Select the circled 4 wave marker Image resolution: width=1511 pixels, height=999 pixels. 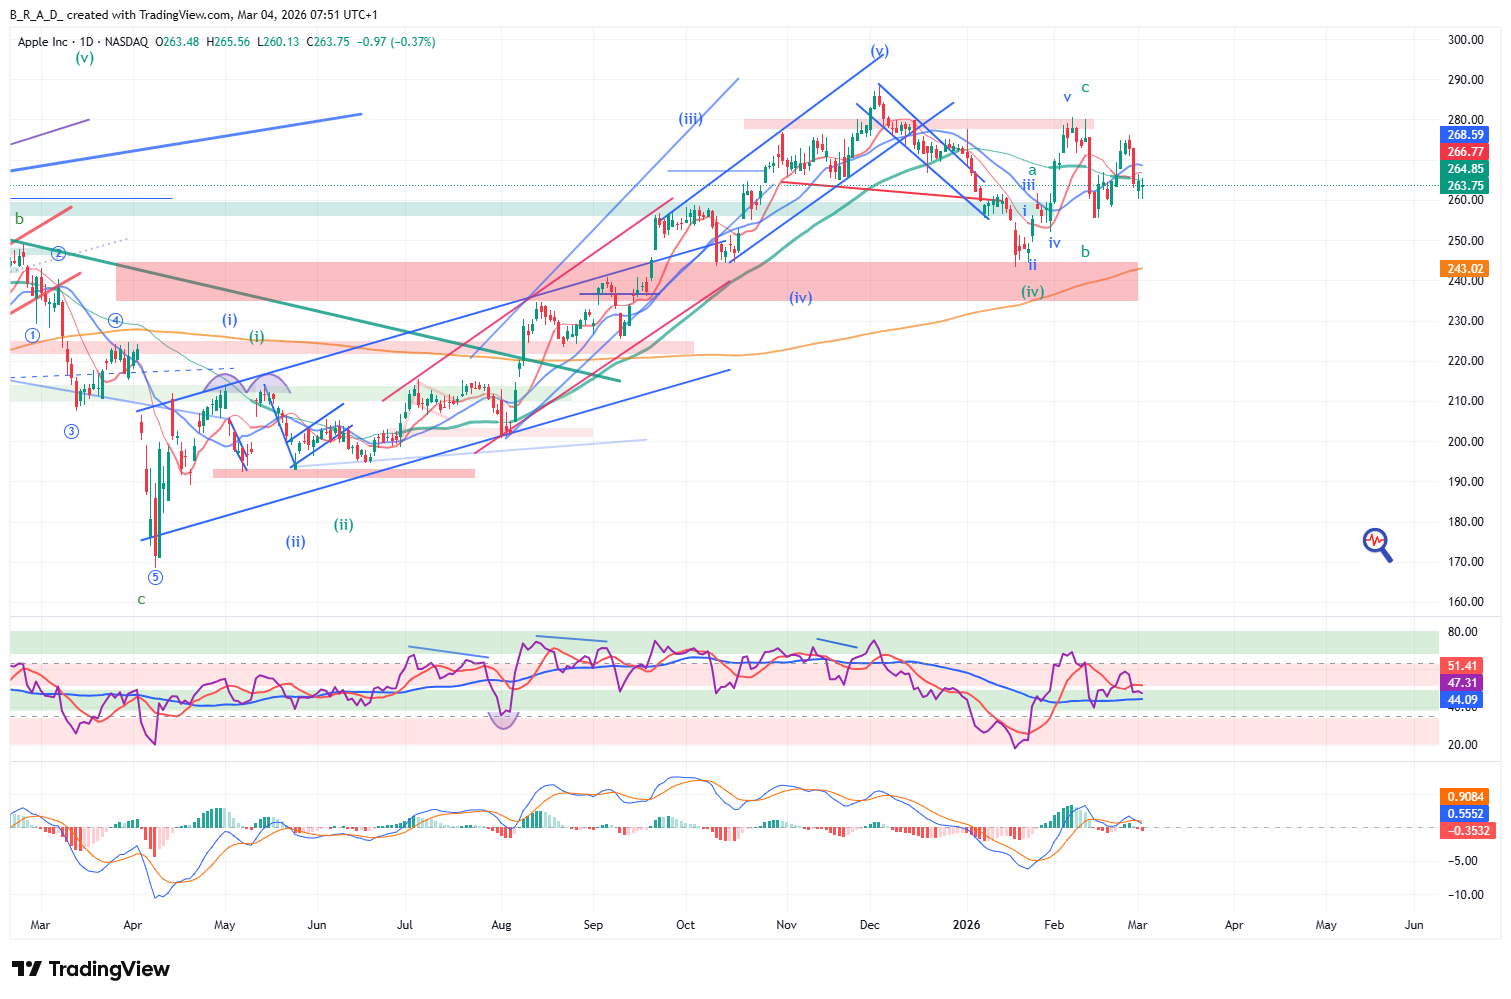[116, 321]
